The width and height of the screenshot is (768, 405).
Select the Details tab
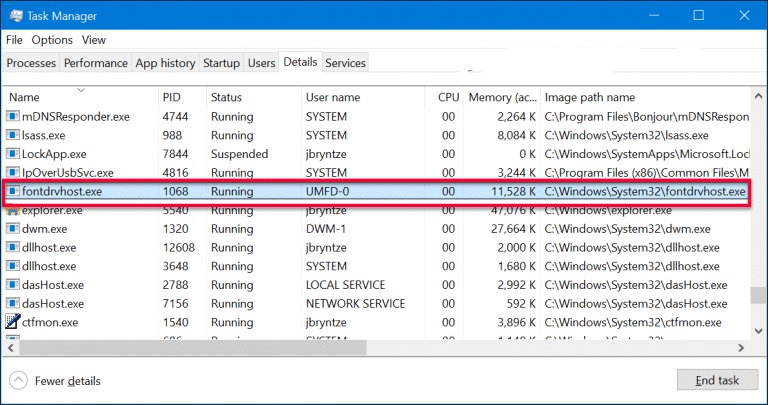click(x=300, y=62)
